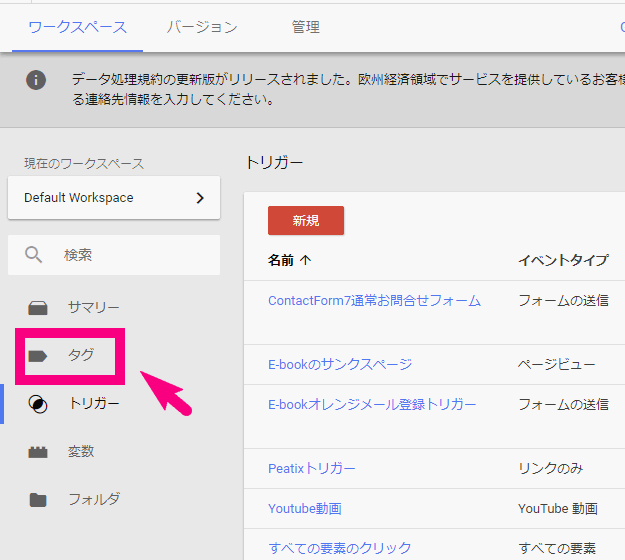
Task: Click the info icon in notification banner
Action: coord(37,80)
